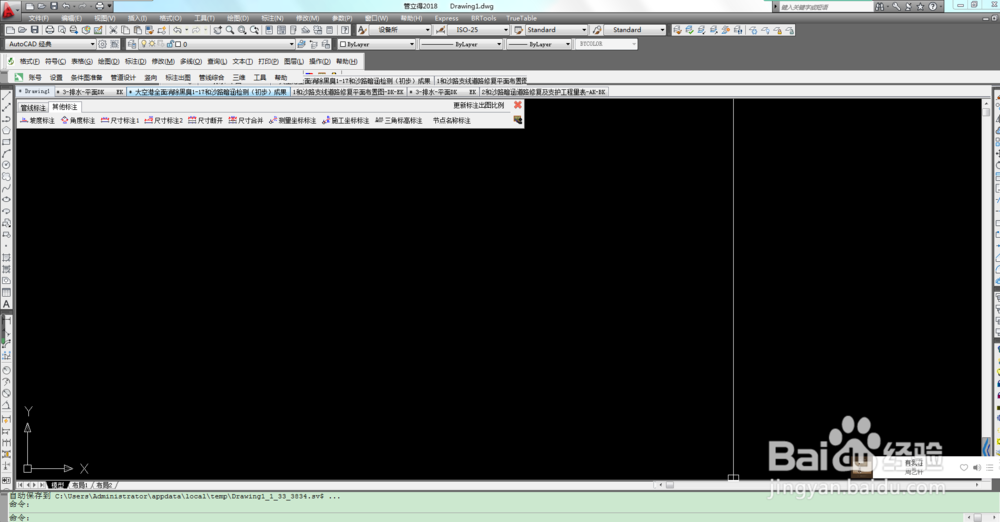Click the binoculars search icon in title bar

click(x=880, y=6)
